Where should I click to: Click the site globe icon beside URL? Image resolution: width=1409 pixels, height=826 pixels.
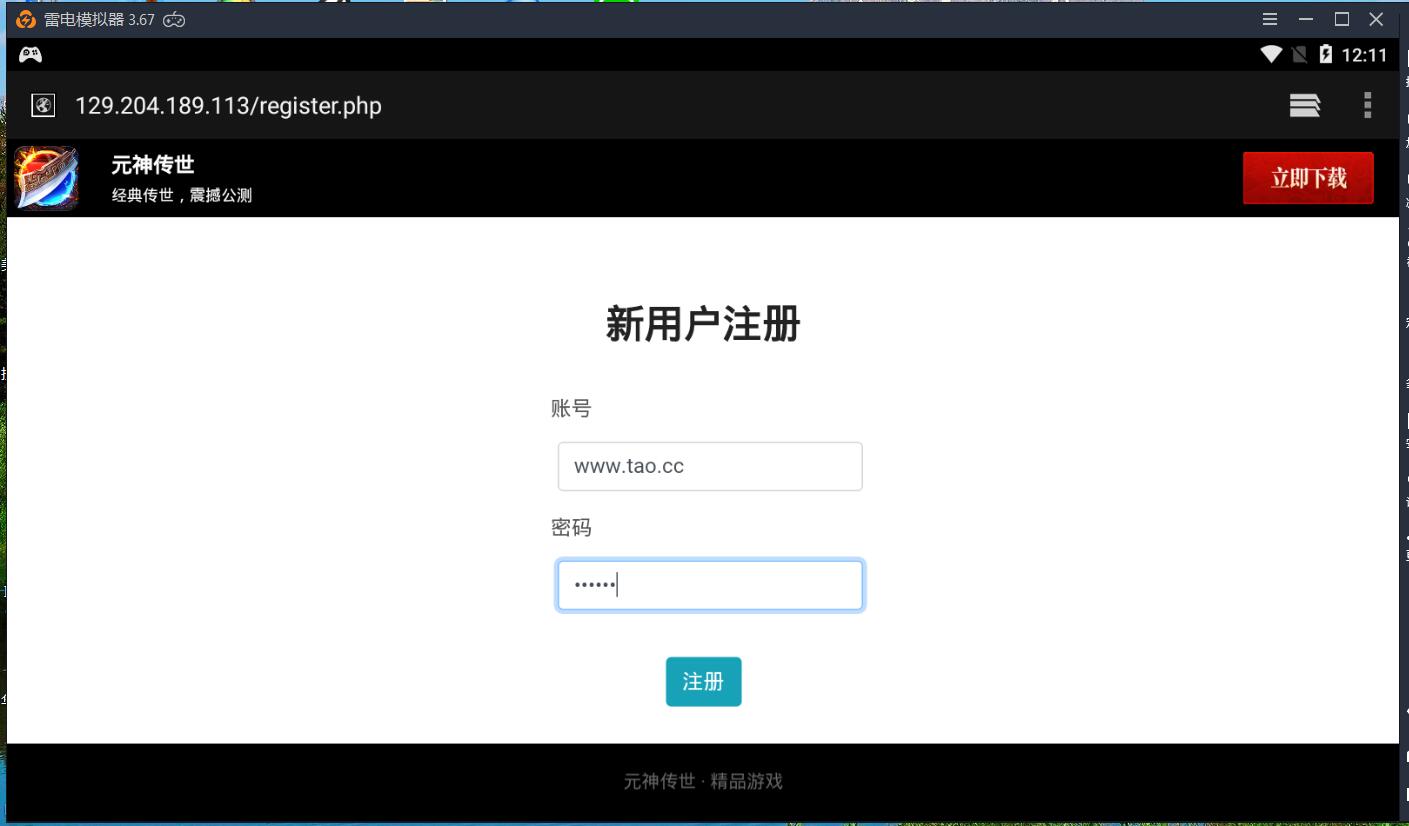point(43,105)
